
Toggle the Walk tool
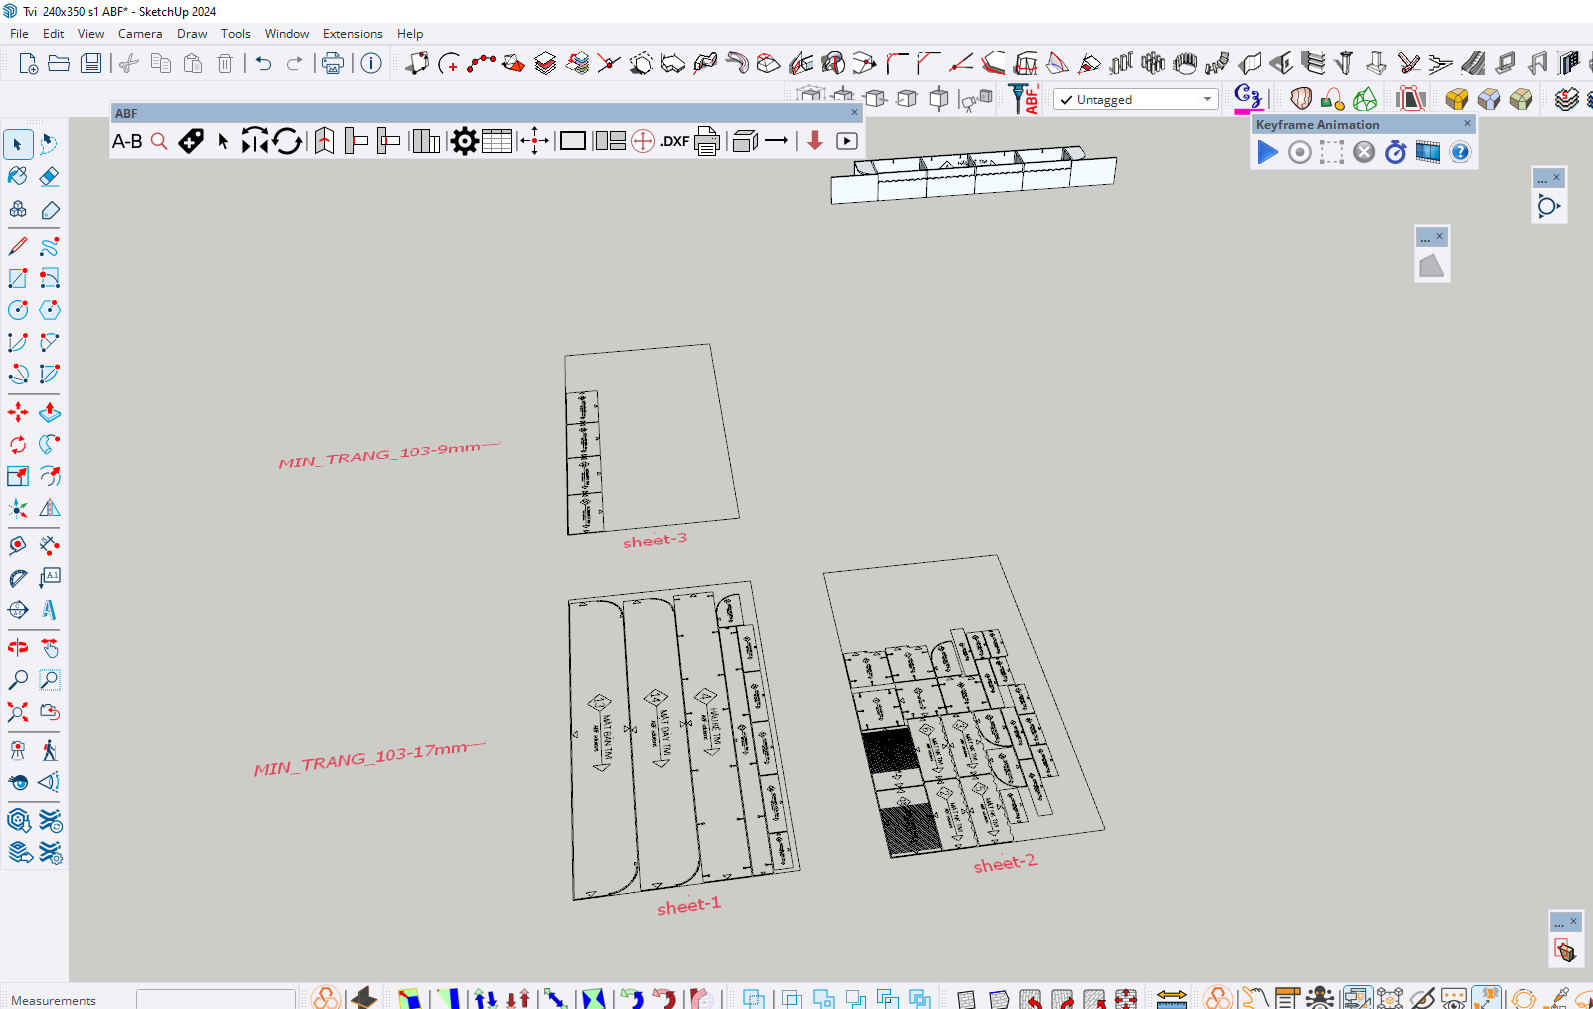pyautogui.click(x=49, y=750)
